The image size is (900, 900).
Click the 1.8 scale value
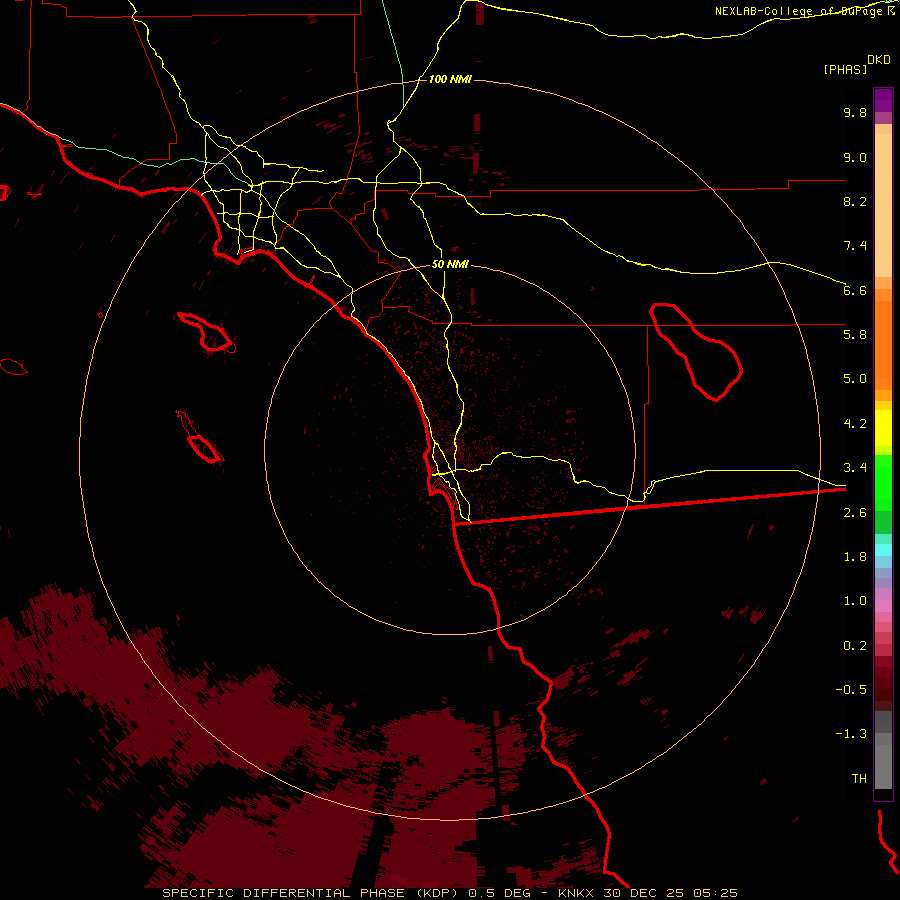tap(855, 557)
